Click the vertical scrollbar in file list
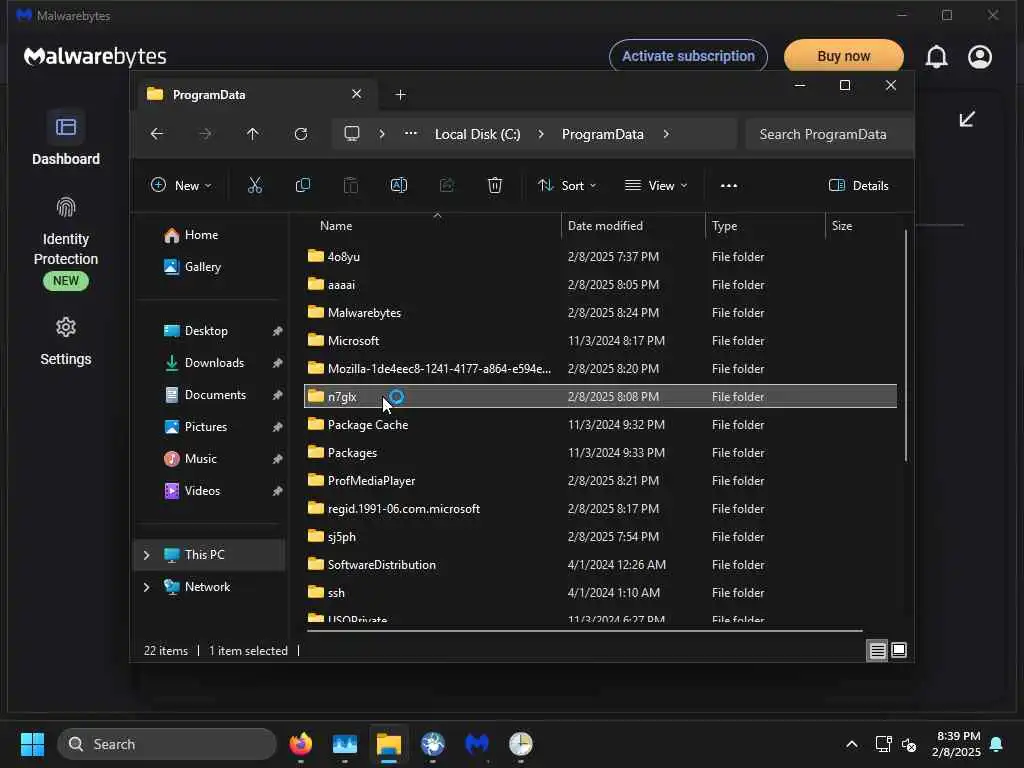The width and height of the screenshot is (1024, 768). point(906,346)
